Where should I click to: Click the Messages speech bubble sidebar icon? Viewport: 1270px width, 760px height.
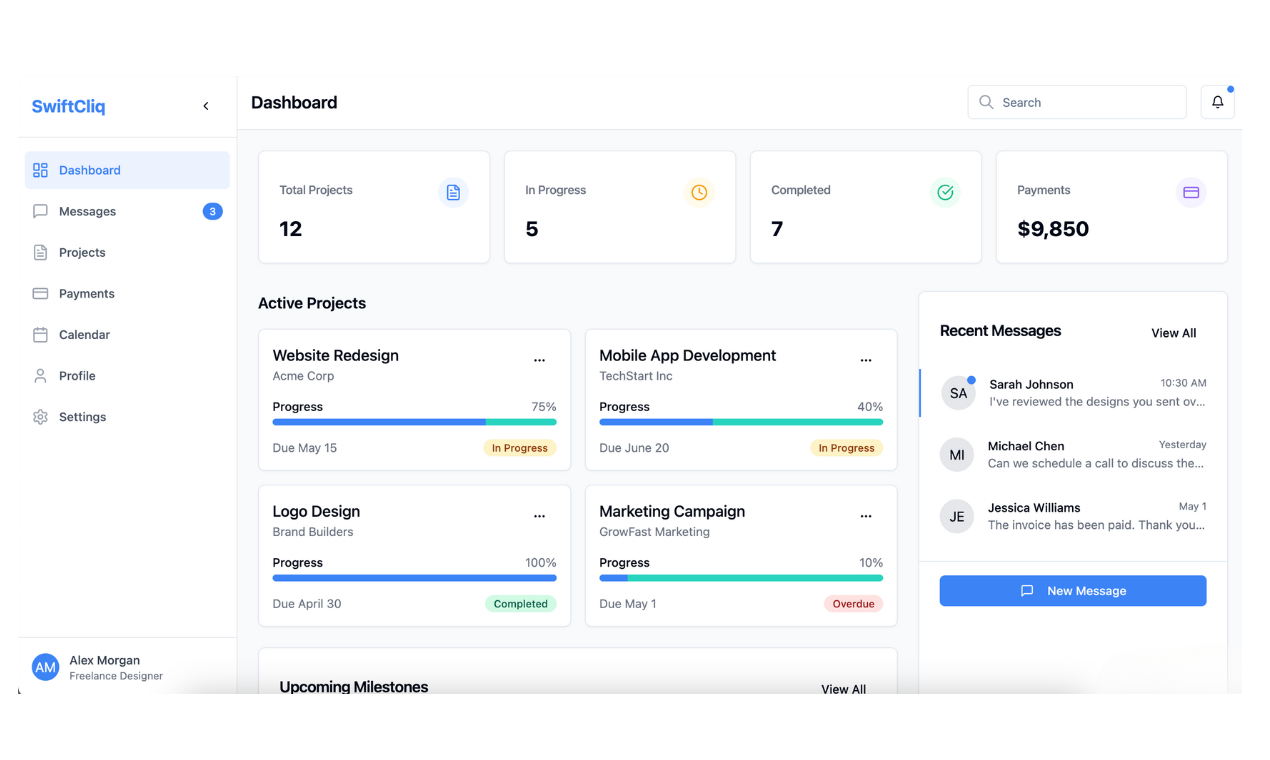coord(40,211)
